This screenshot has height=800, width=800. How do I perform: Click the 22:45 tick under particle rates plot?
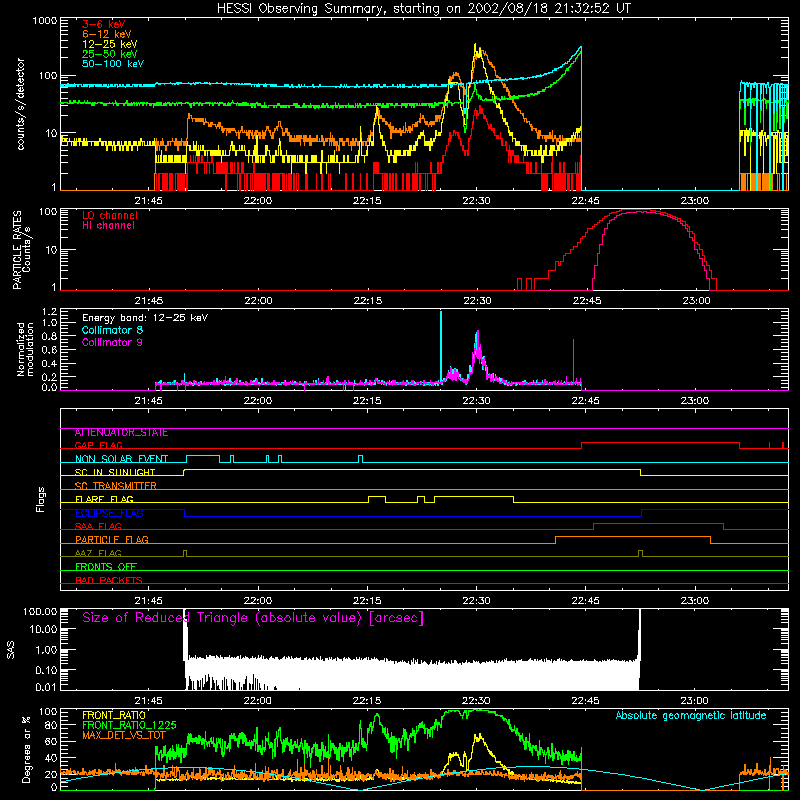(586, 301)
